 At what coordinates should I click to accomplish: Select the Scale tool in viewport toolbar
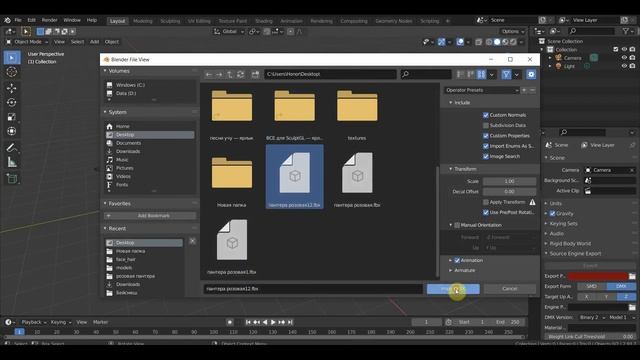(12, 117)
